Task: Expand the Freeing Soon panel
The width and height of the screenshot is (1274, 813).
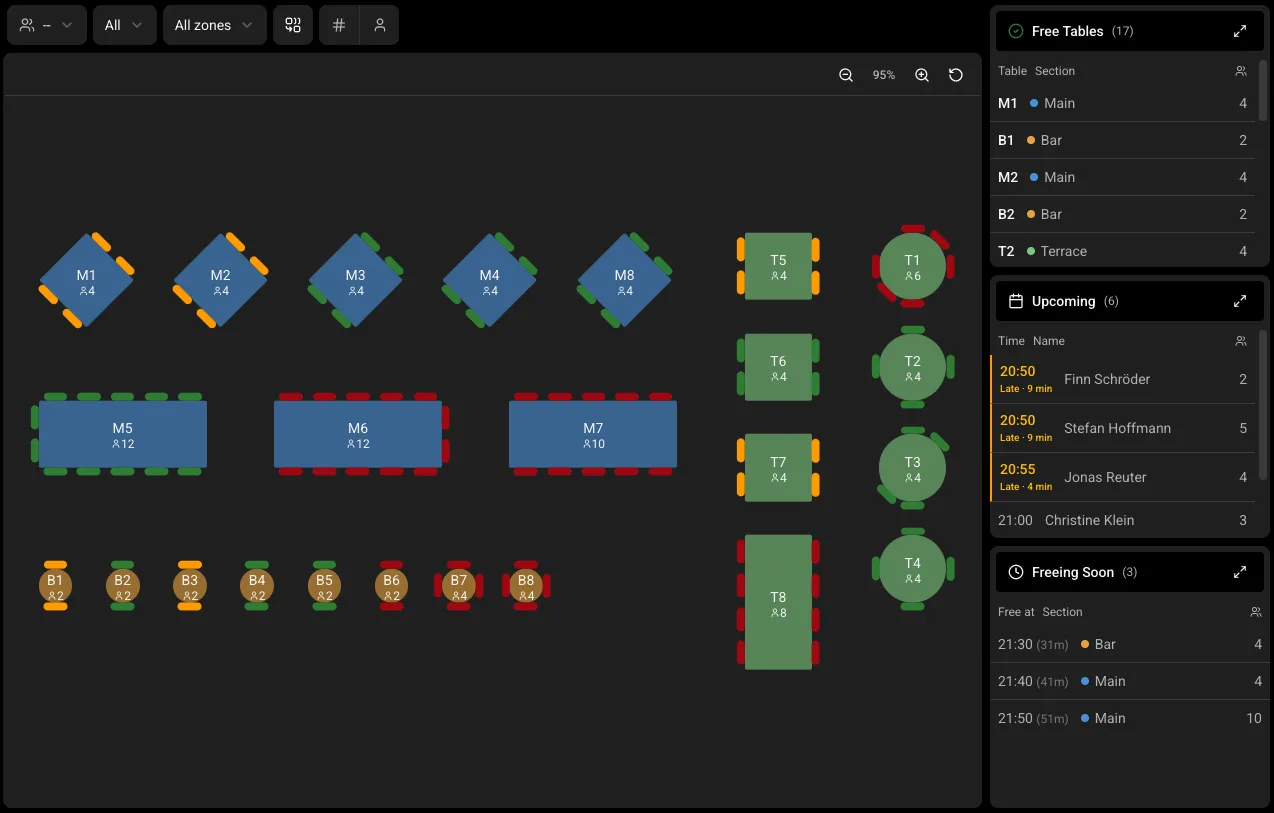Action: 1240,572
